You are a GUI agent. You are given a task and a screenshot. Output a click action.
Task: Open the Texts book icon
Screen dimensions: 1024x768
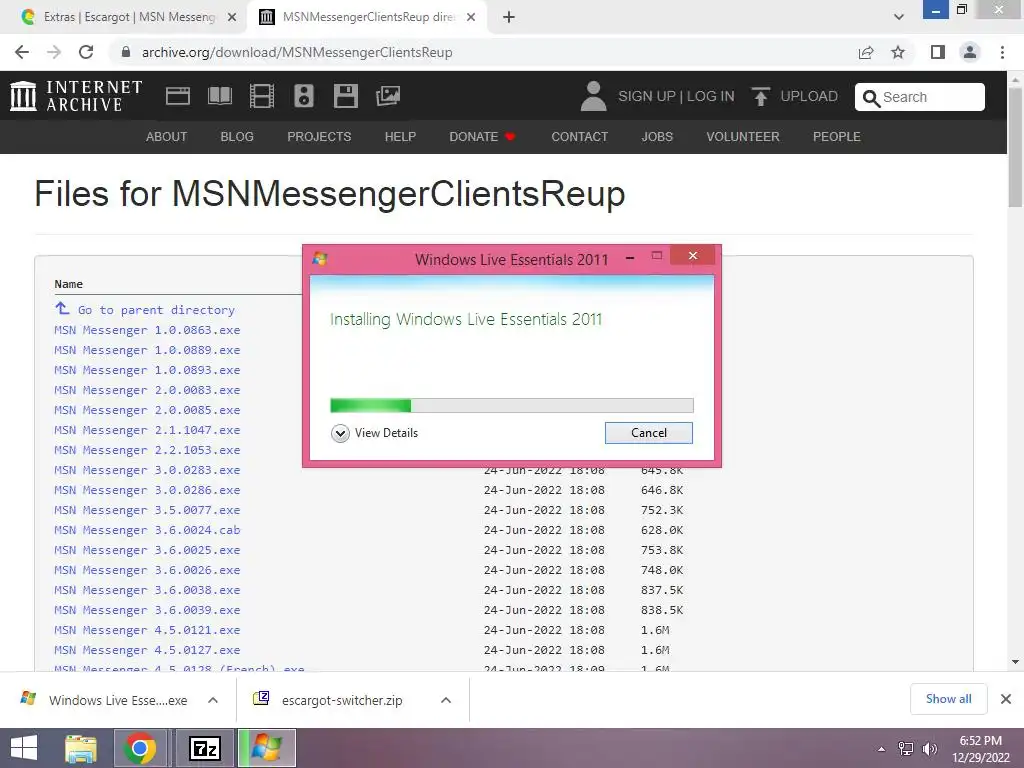[219, 96]
